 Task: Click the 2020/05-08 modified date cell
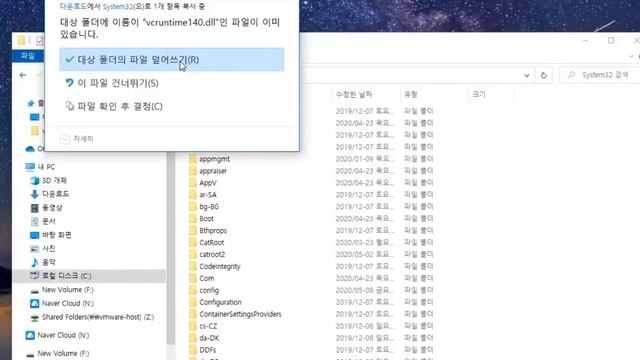point(365,290)
